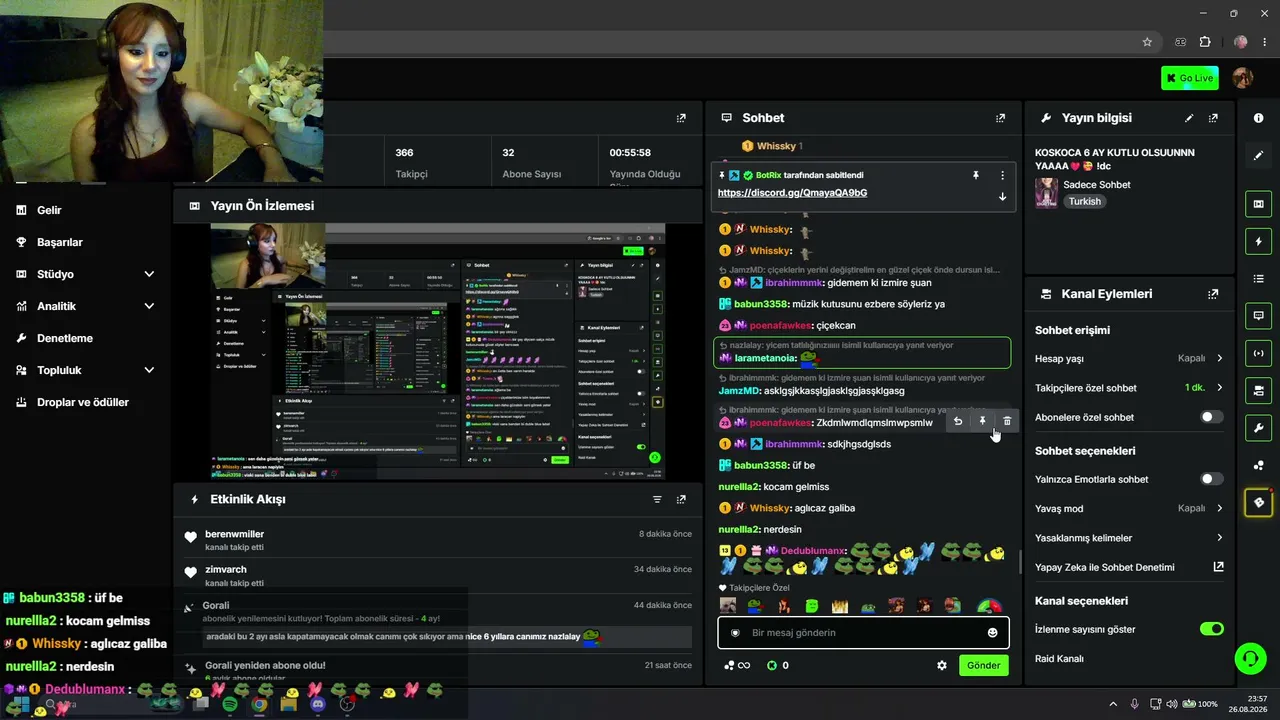Open the Başarılar menu item

click(x=60, y=242)
